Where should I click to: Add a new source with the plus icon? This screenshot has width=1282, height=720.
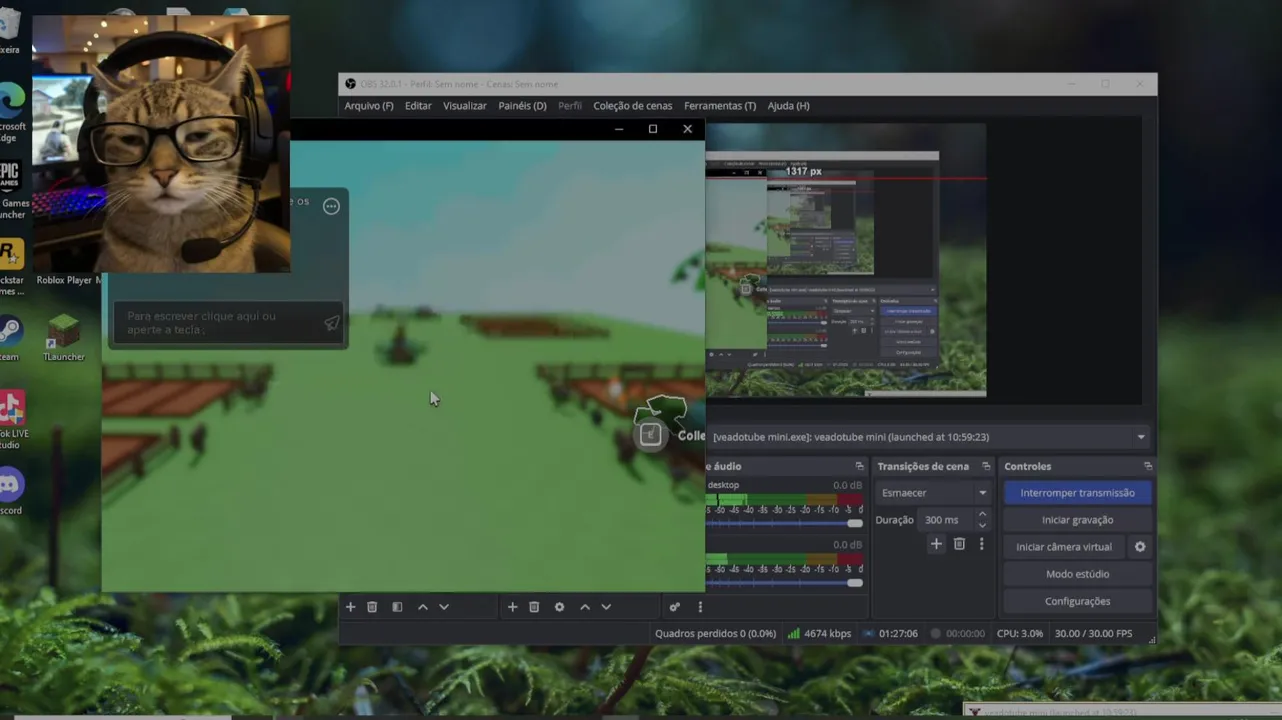[512, 607]
